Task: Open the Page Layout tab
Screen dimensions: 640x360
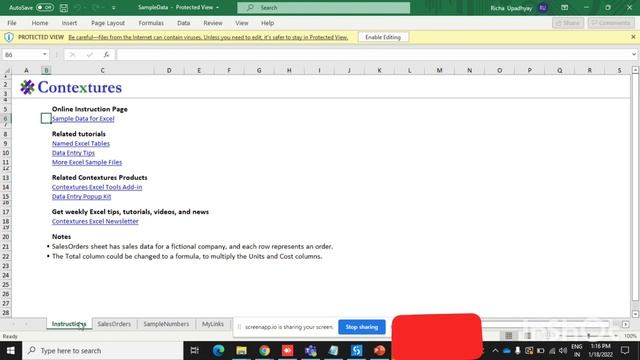Action: (x=108, y=23)
